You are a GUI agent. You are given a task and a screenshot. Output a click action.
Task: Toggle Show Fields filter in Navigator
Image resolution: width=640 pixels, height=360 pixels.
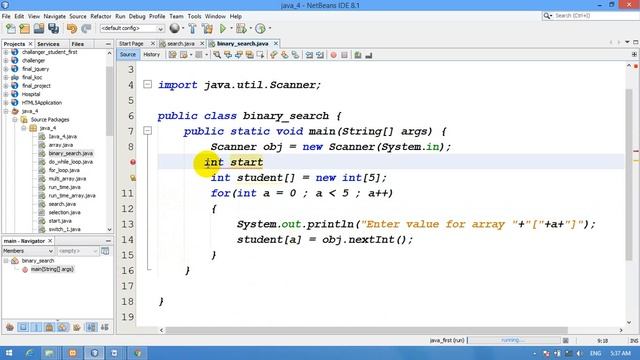click(23, 327)
